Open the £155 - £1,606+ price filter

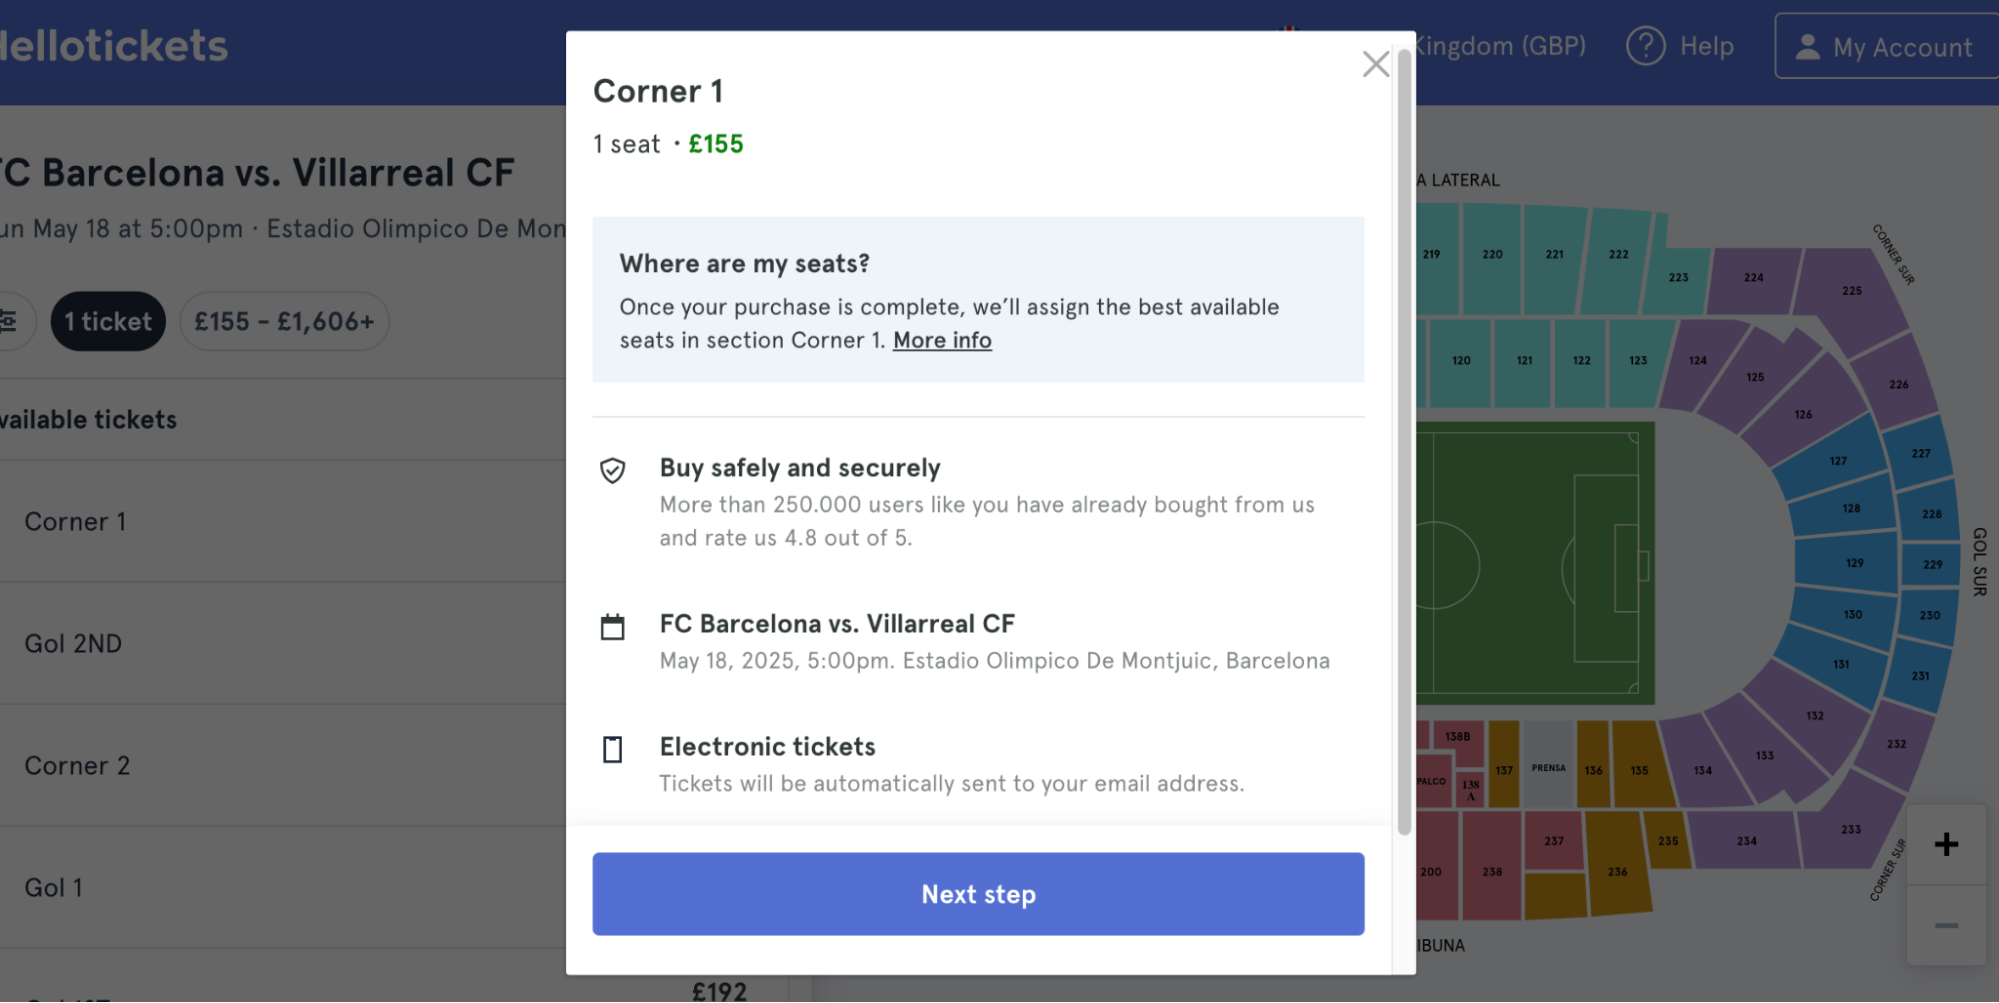(x=284, y=321)
